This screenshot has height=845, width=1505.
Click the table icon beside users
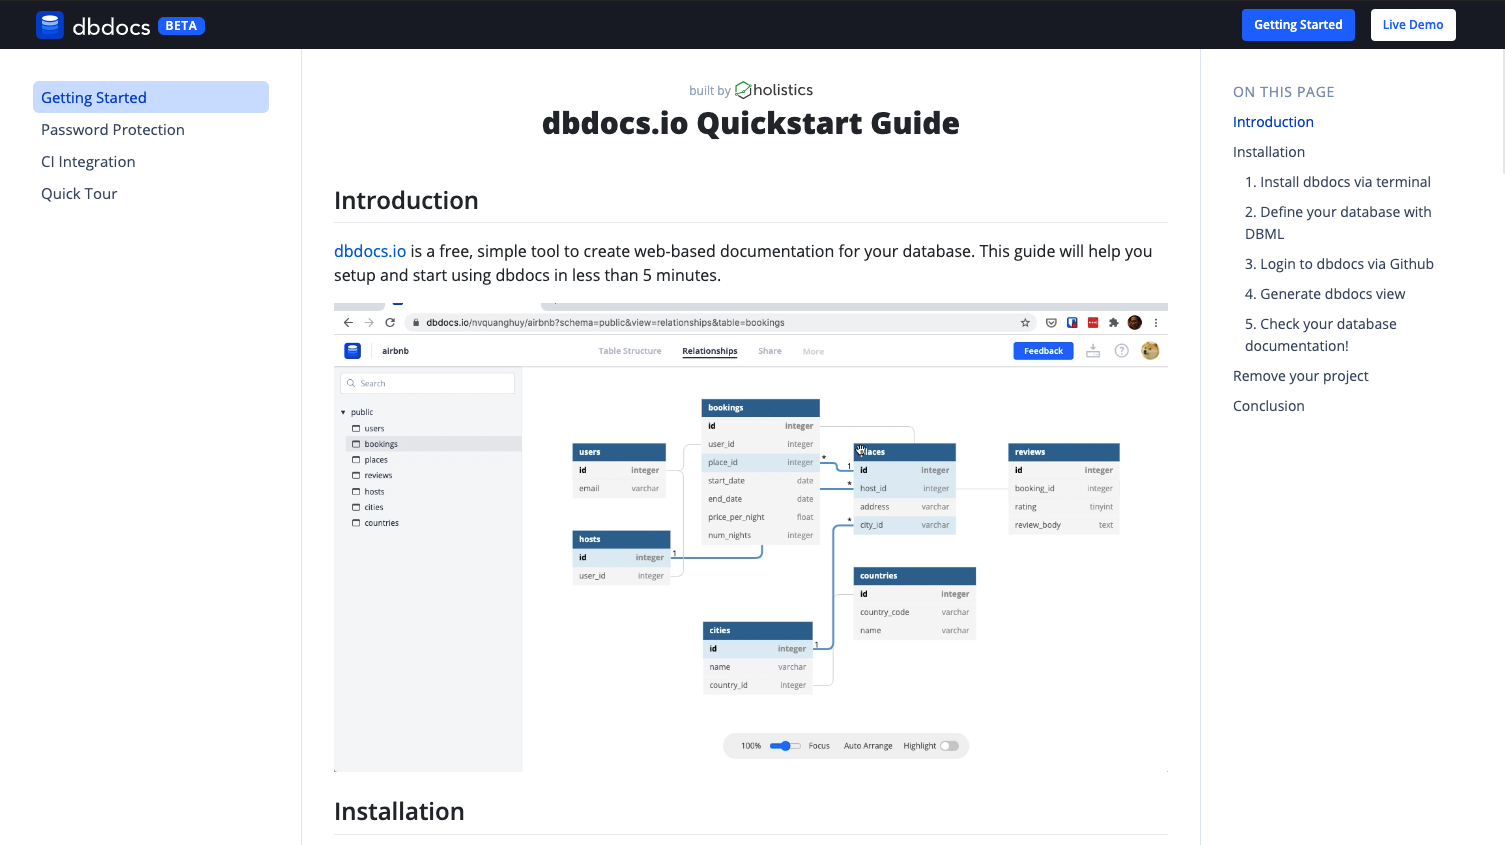[x=356, y=428]
